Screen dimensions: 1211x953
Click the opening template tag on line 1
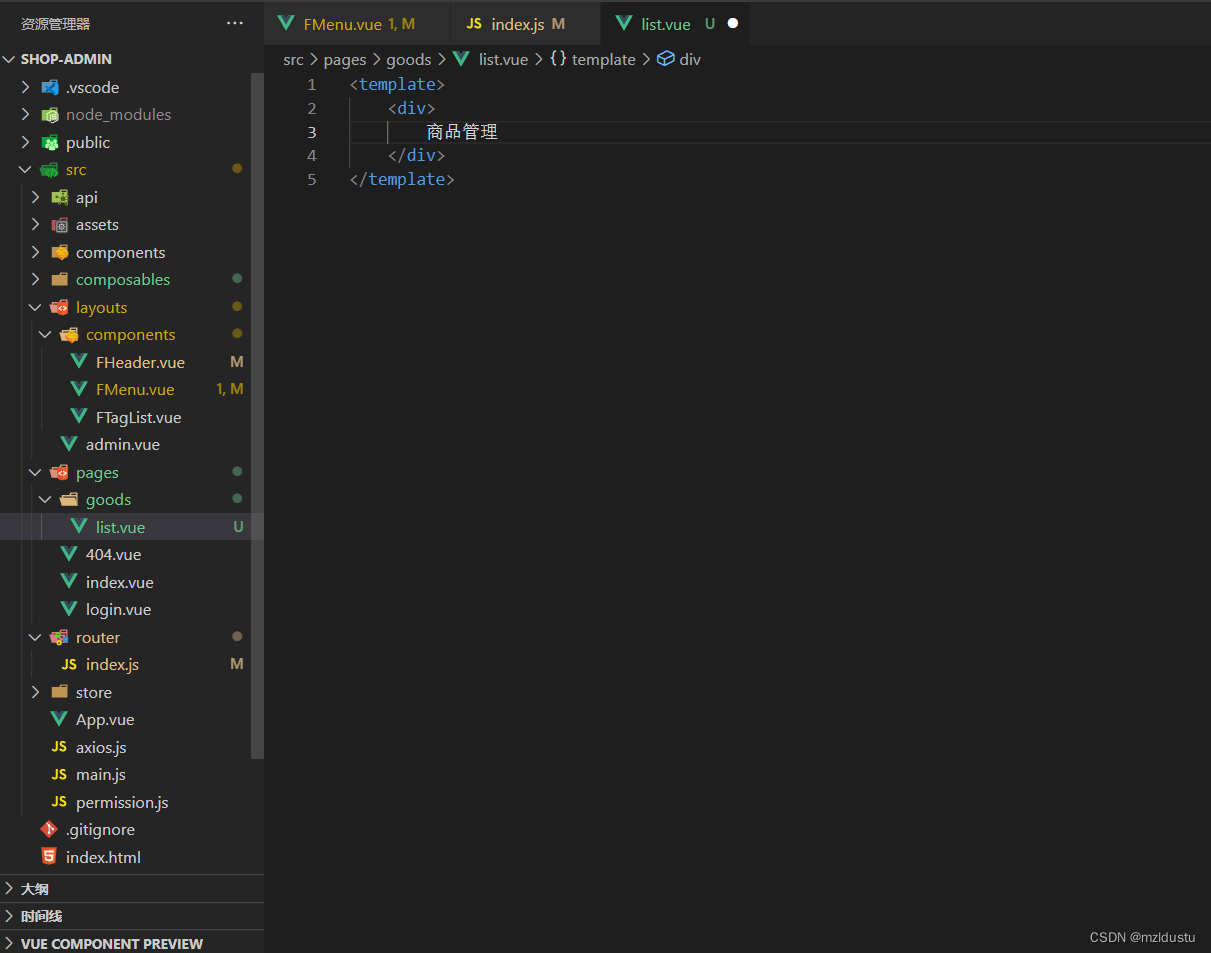tap(397, 84)
